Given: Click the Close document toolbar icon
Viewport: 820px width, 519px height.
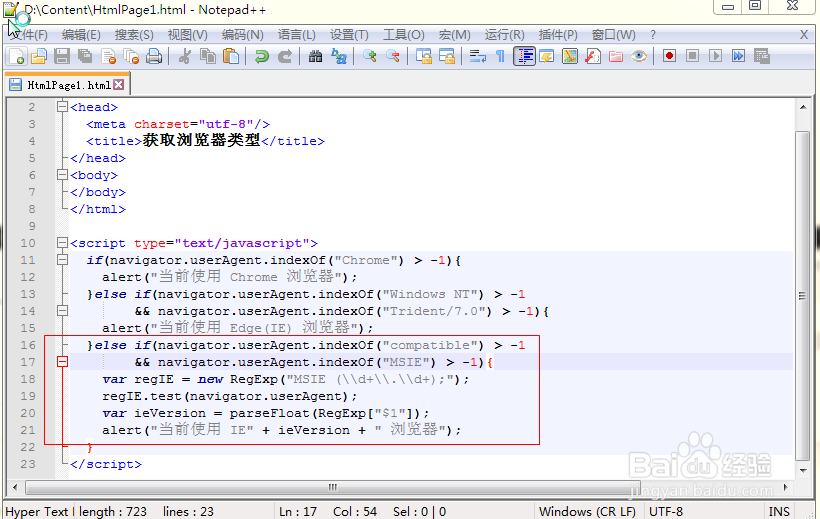Looking at the screenshot, I should click(x=108, y=56).
